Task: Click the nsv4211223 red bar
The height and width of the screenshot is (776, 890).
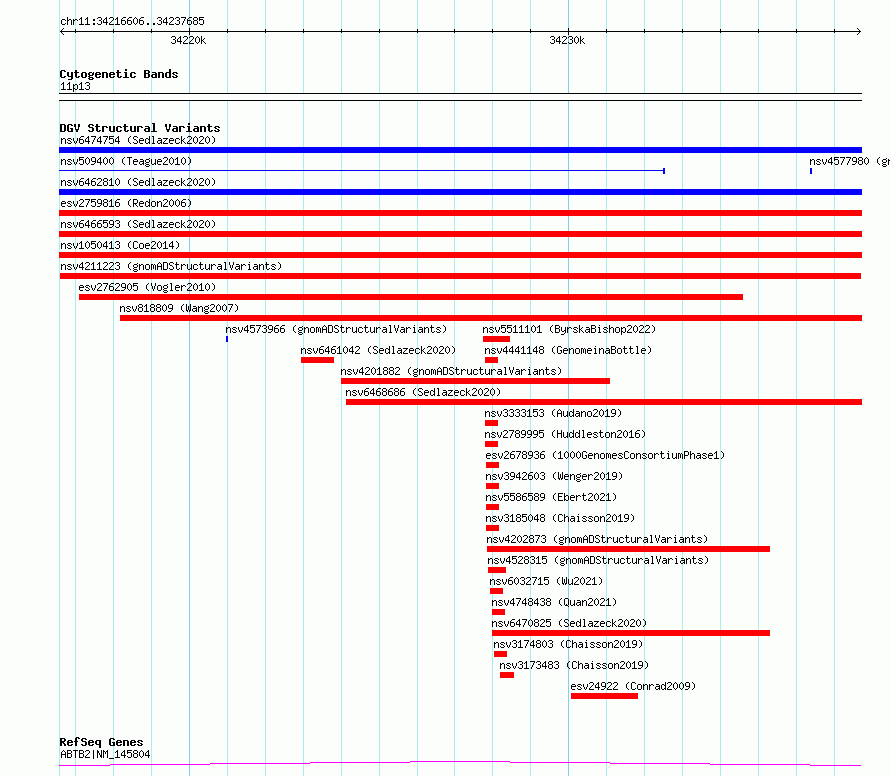Action: (460, 276)
